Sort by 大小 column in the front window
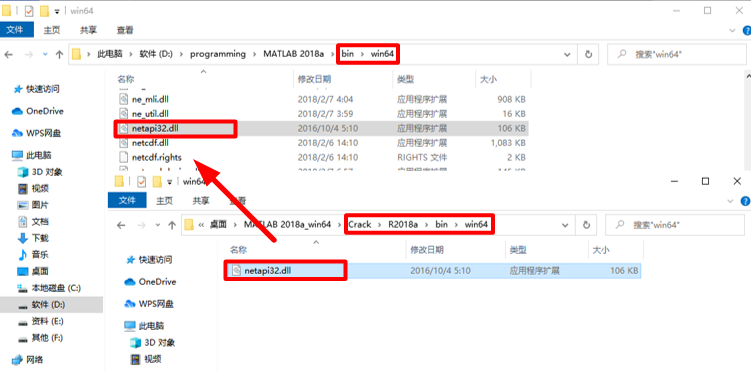This screenshot has height=382, width=754. point(601,250)
